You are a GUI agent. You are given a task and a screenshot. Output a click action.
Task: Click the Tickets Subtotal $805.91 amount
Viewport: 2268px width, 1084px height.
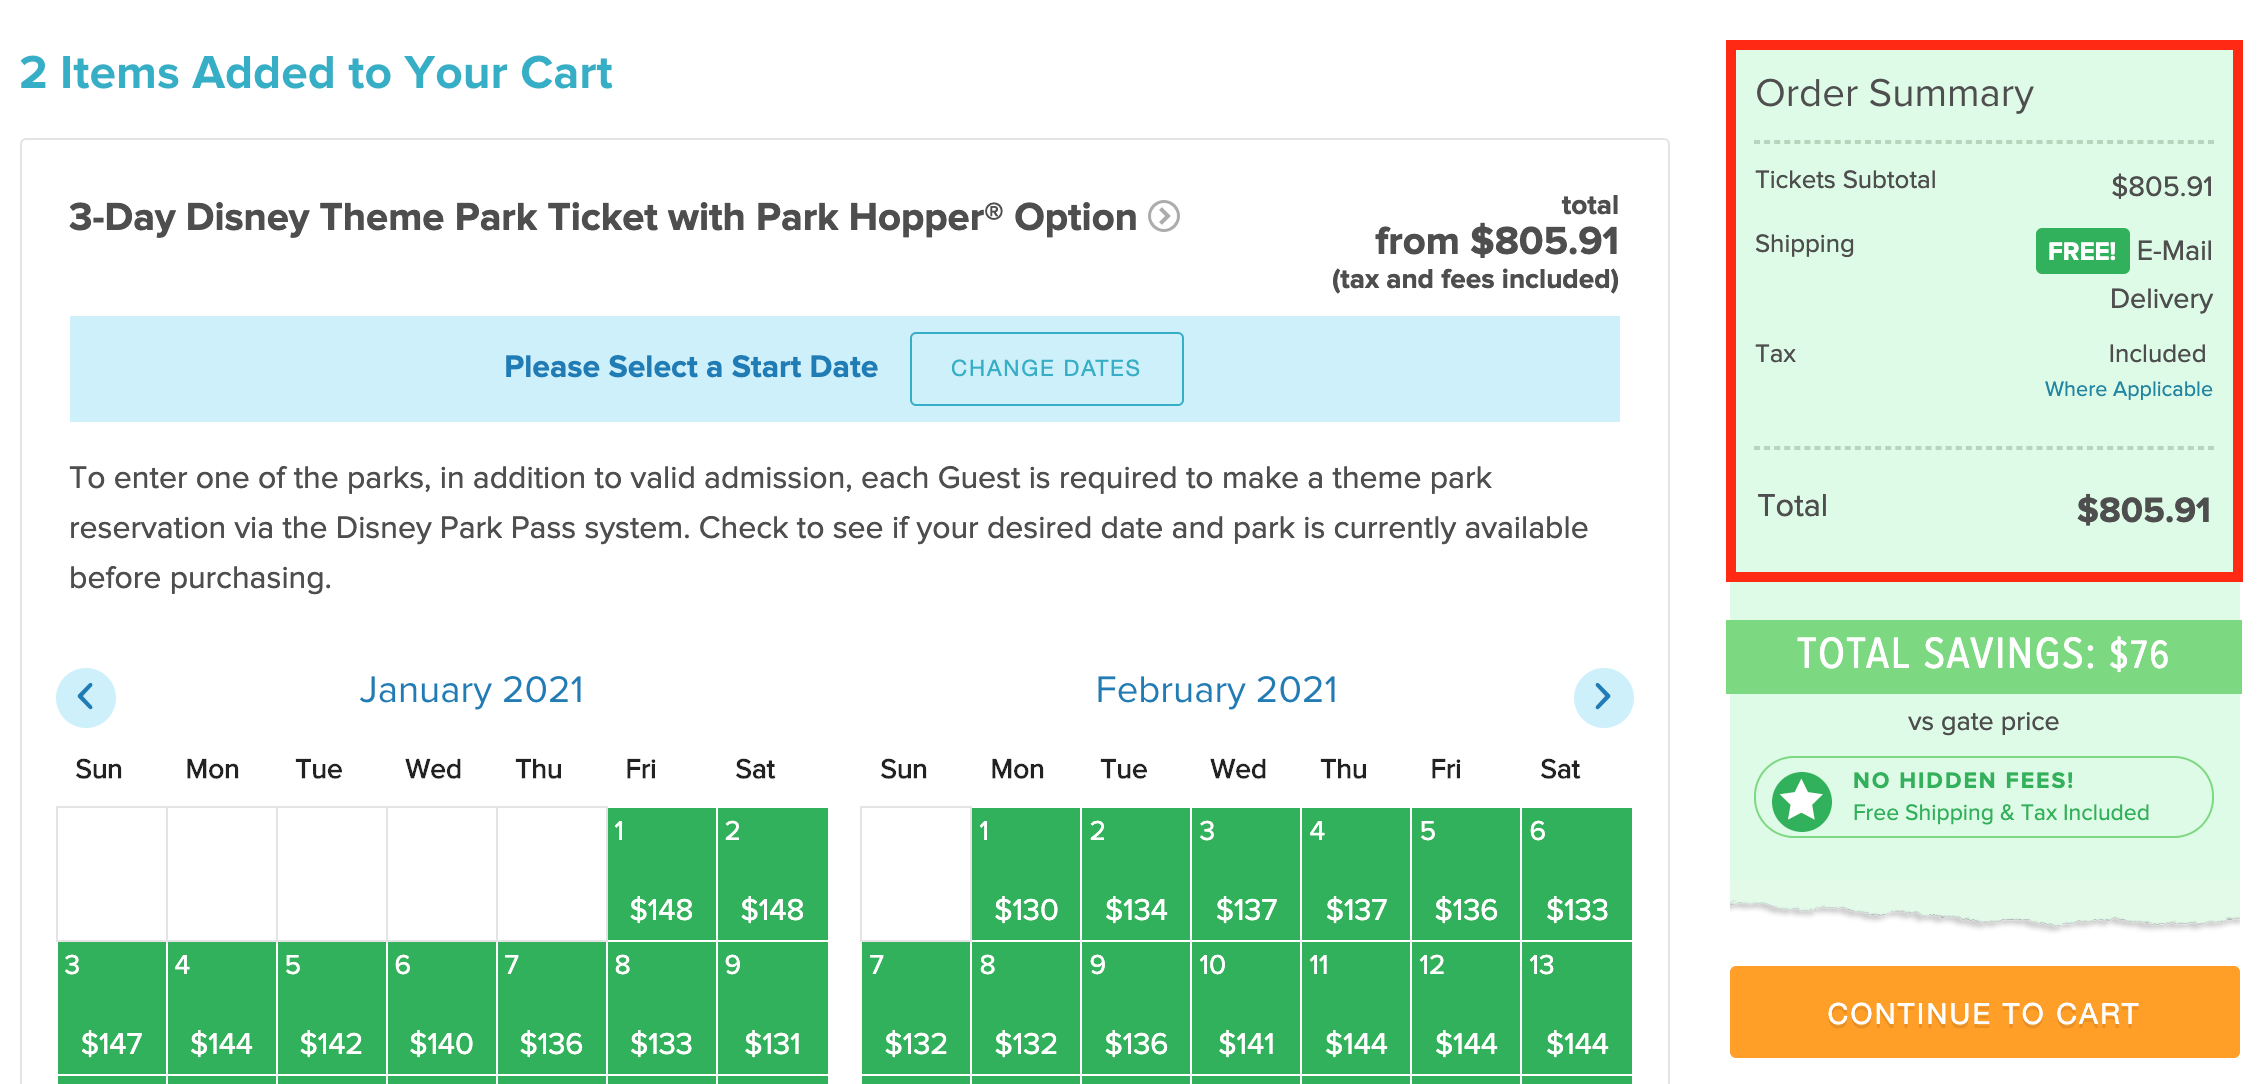2162,186
